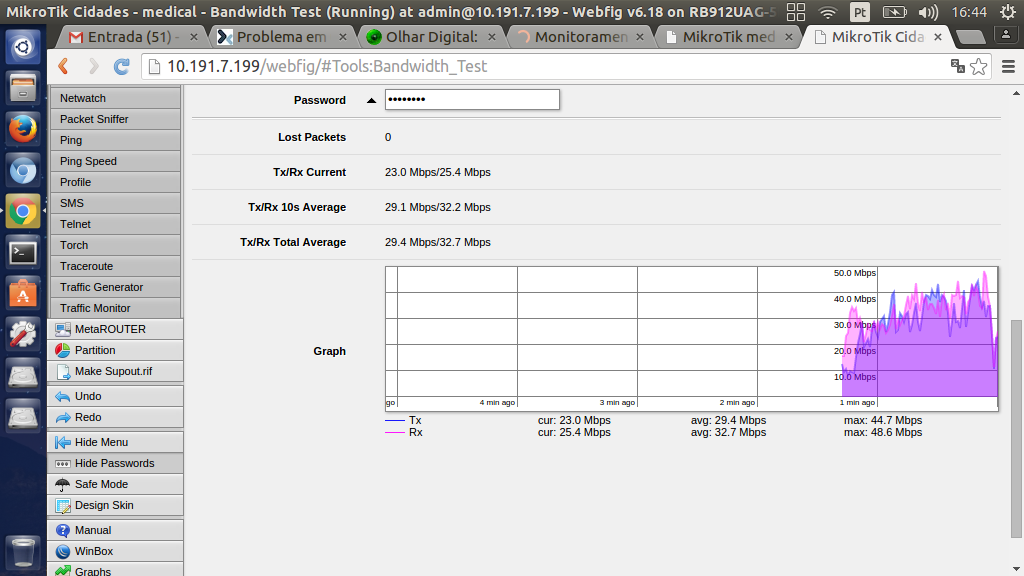Click inside the Password input field
The width and height of the screenshot is (1024, 576).
[472, 99]
